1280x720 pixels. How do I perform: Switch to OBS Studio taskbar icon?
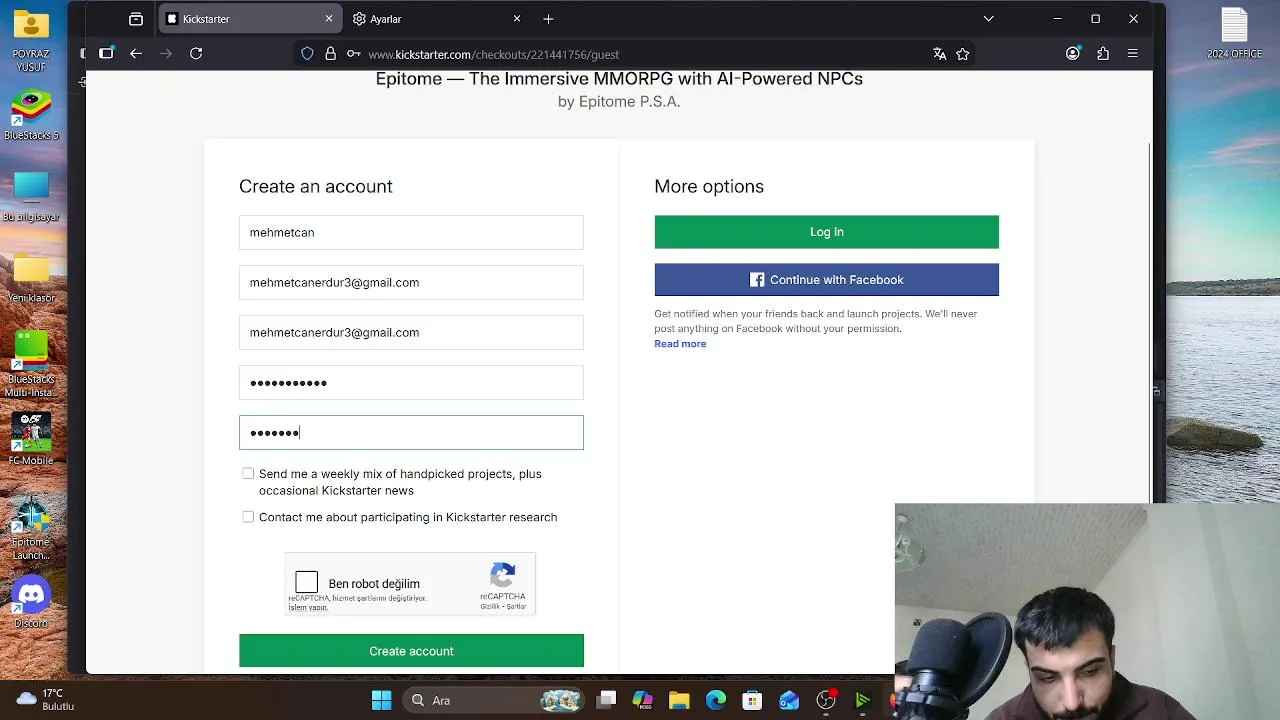point(826,700)
